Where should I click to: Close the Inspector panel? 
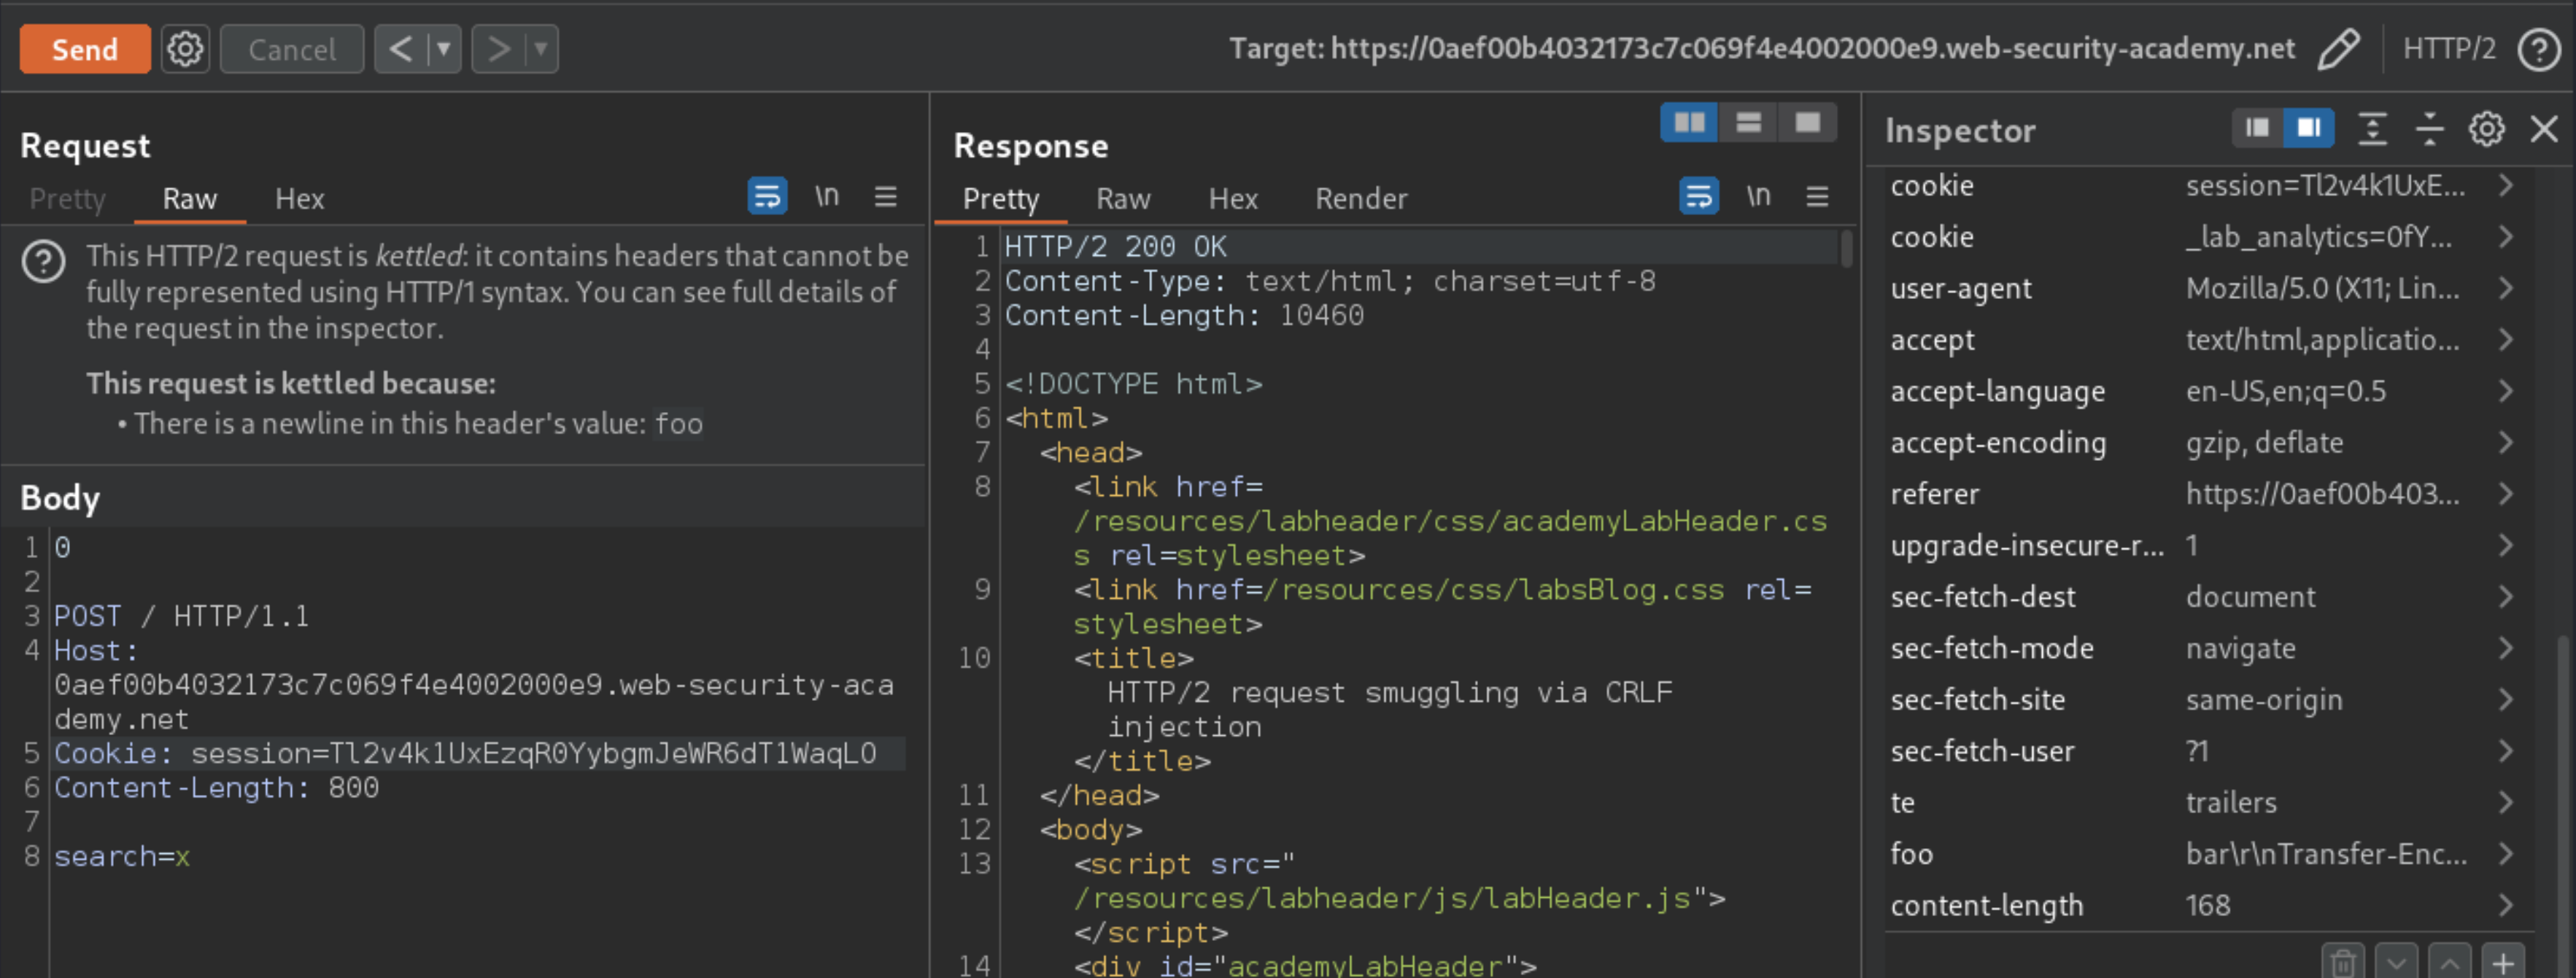point(2543,128)
